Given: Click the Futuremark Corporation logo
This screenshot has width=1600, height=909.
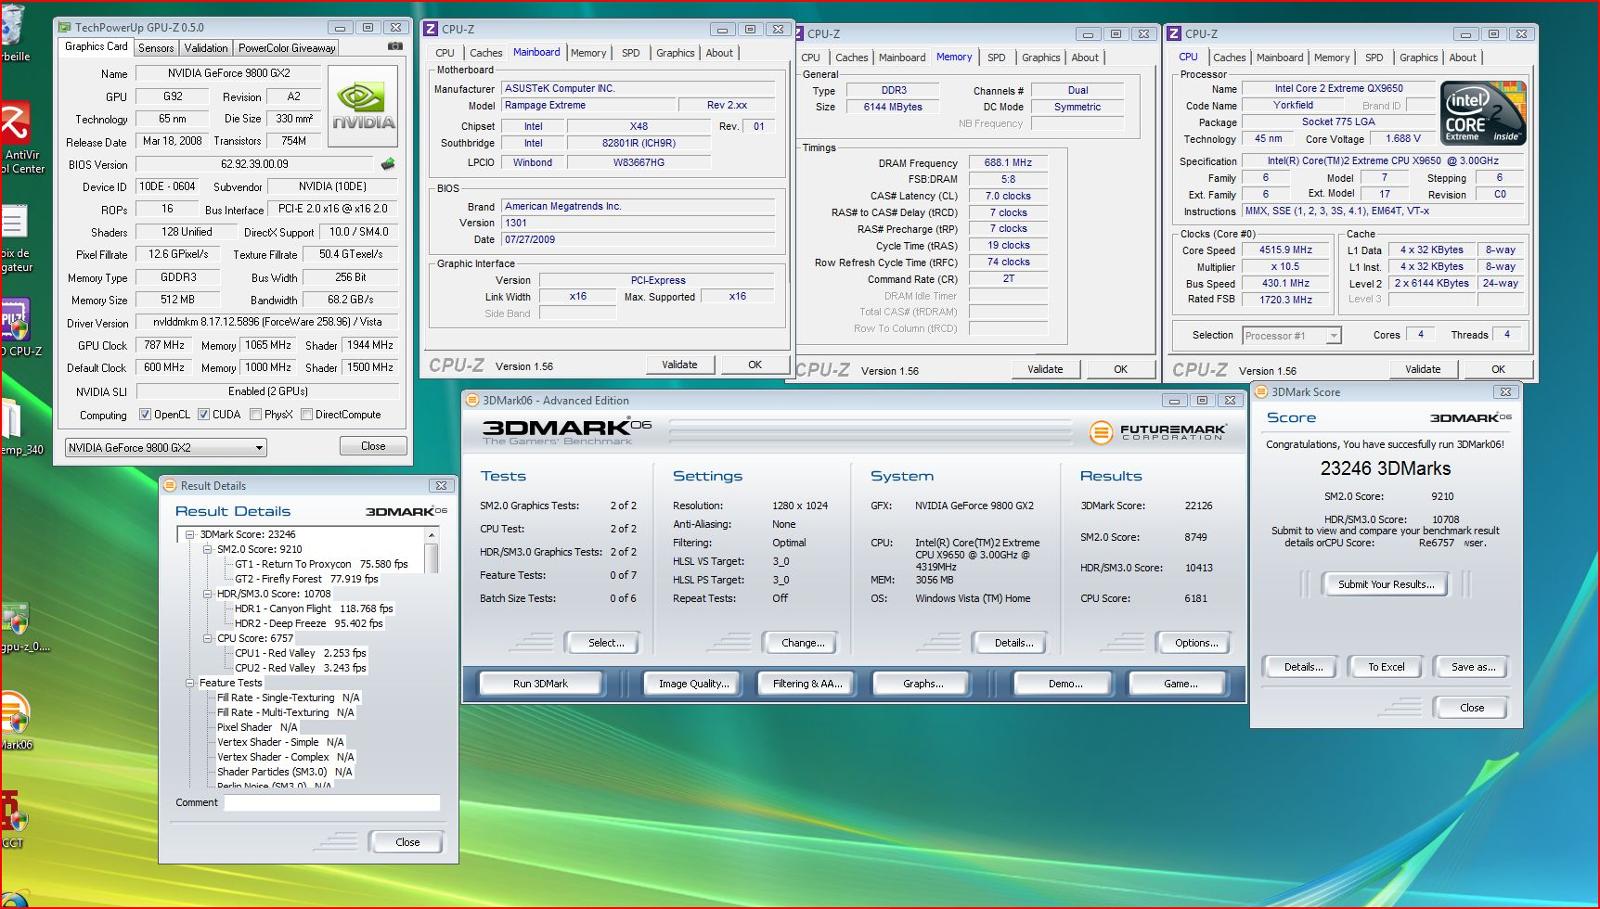Looking at the screenshot, I should (x=1156, y=432).
